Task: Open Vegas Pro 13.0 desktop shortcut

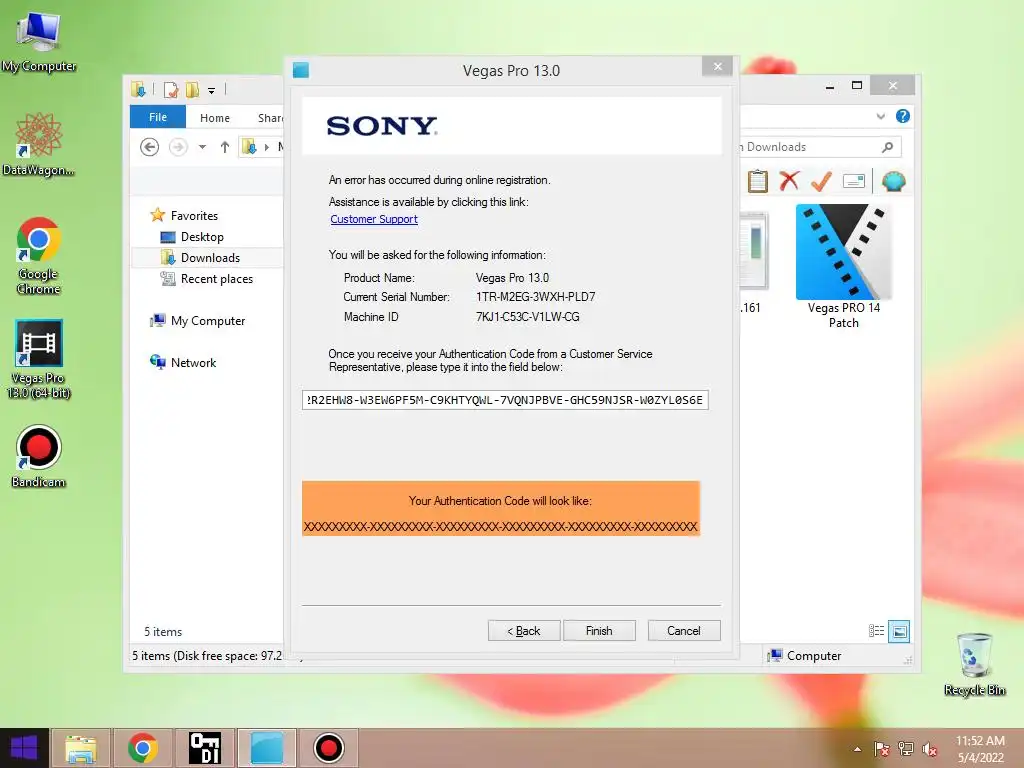Action: coord(39,359)
